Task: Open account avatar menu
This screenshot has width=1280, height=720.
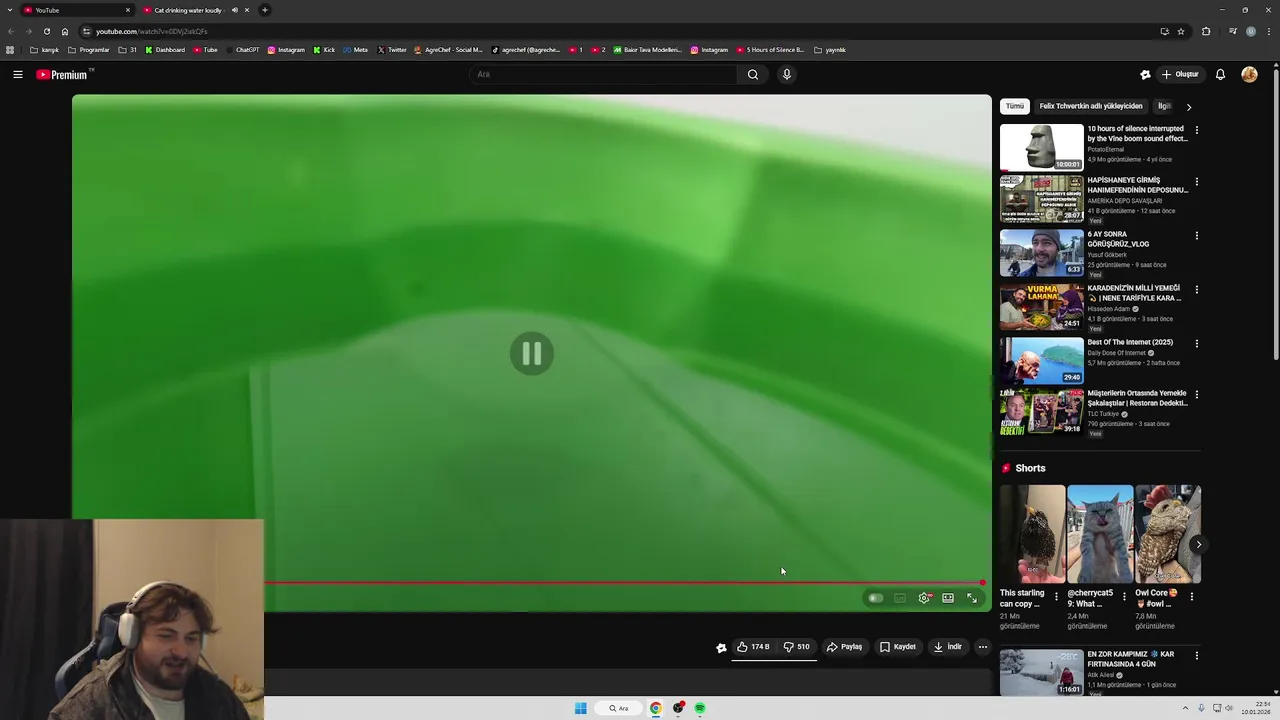Action: tap(1249, 74)
